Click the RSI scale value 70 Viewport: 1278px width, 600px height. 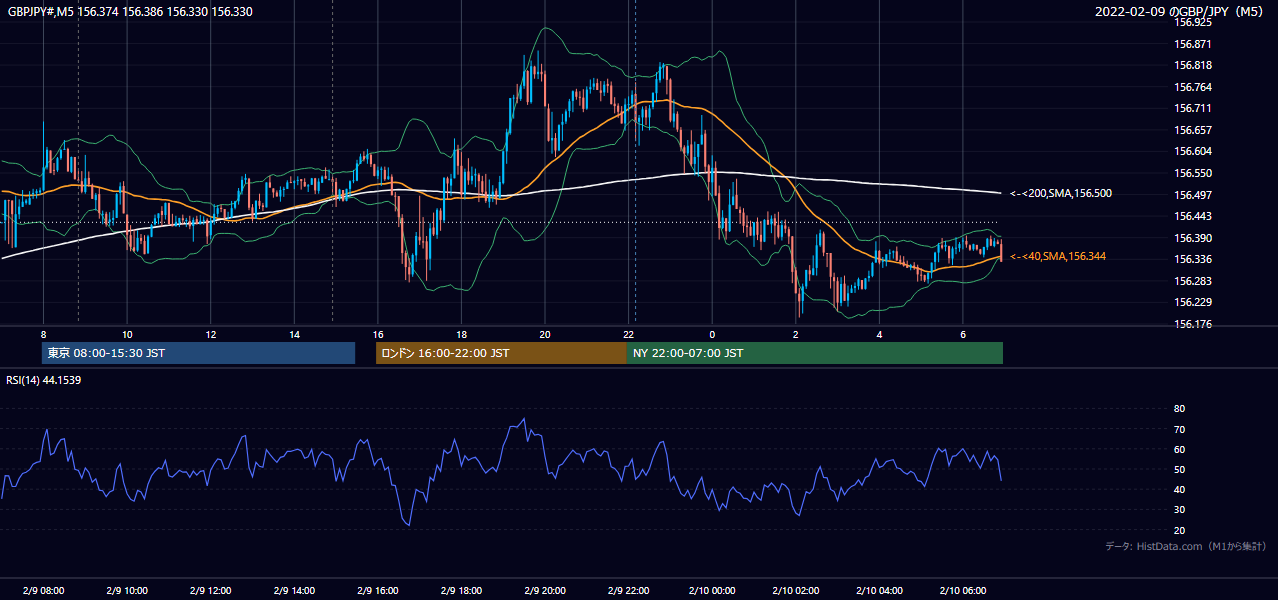coord(1179,429)
